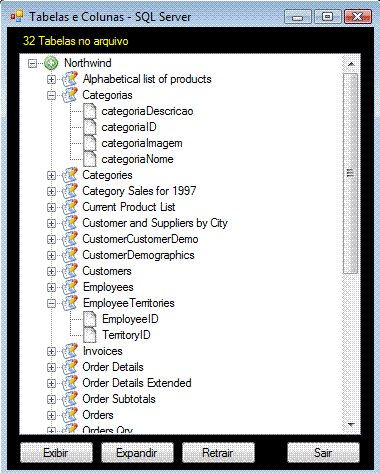Expand the Current Product List node
This screenshot has width=380, height=473.
[x=51, y=207]
